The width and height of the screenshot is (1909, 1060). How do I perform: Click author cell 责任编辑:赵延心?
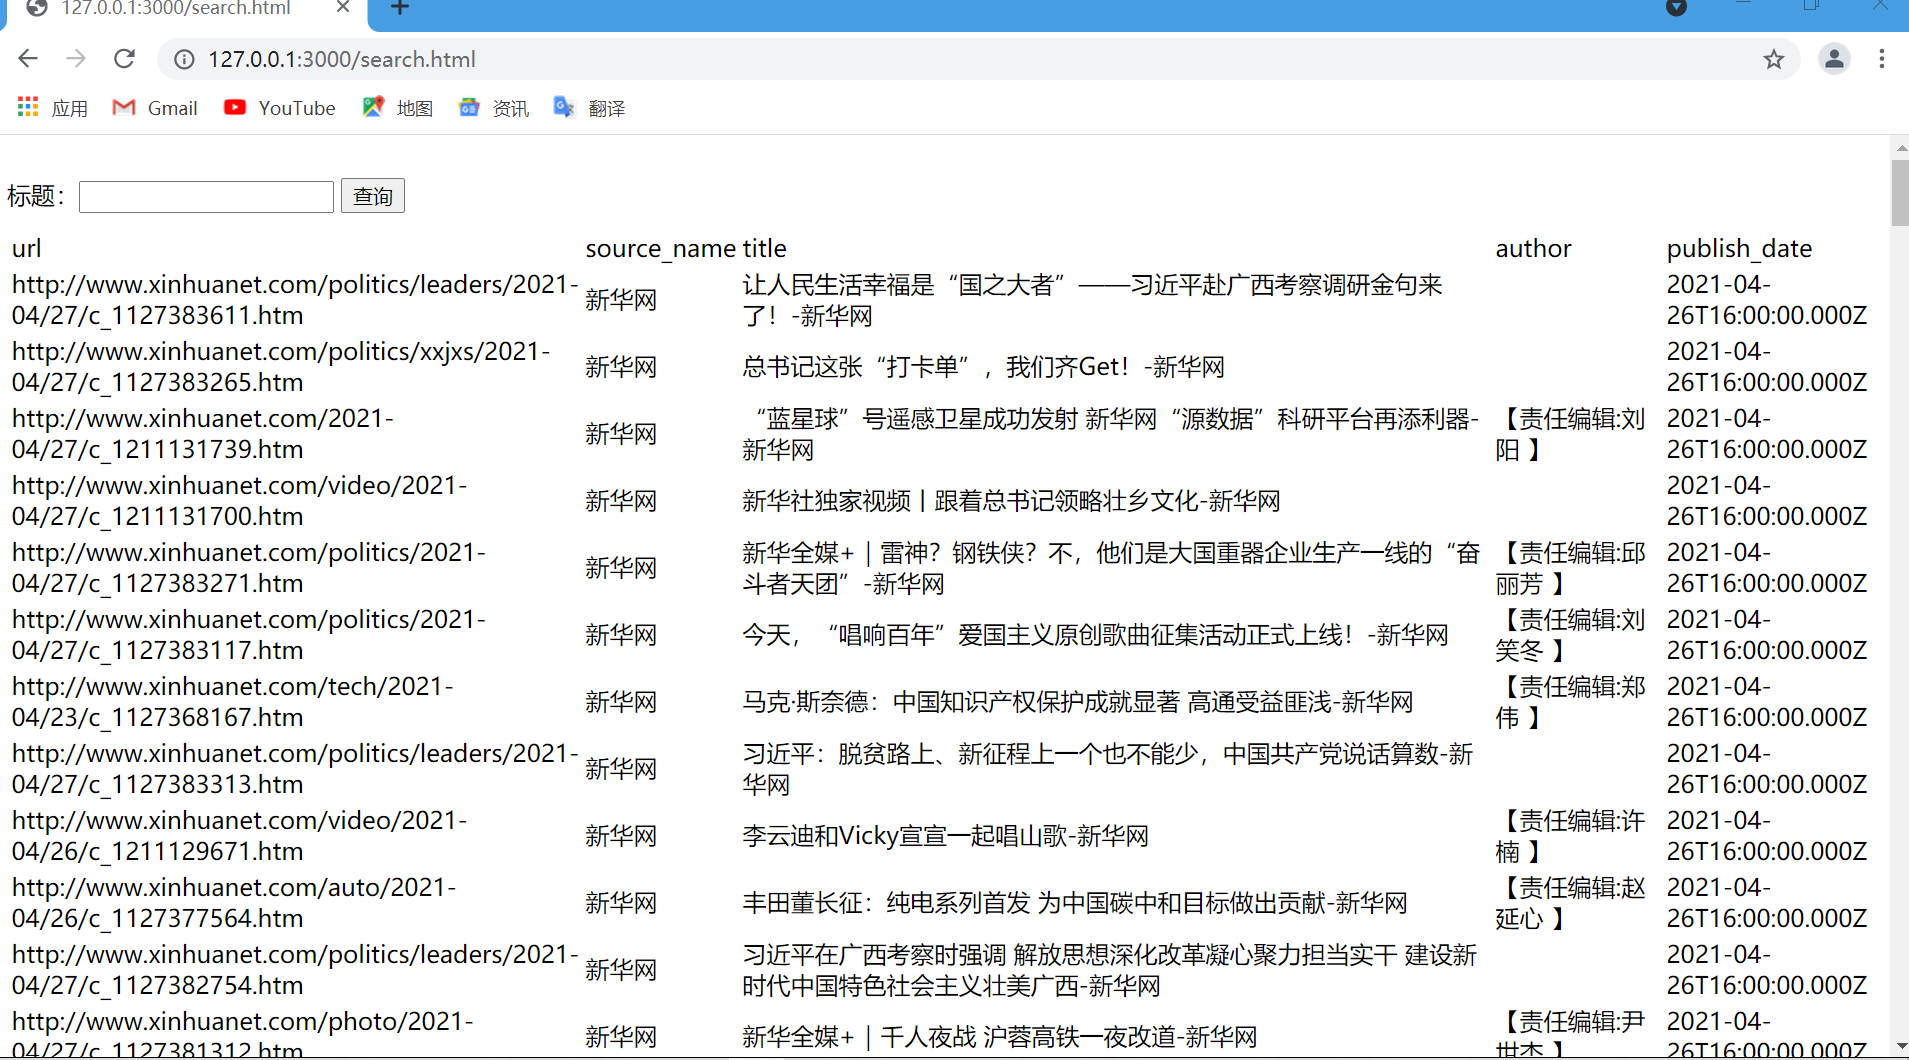(x=1570, y=903)
